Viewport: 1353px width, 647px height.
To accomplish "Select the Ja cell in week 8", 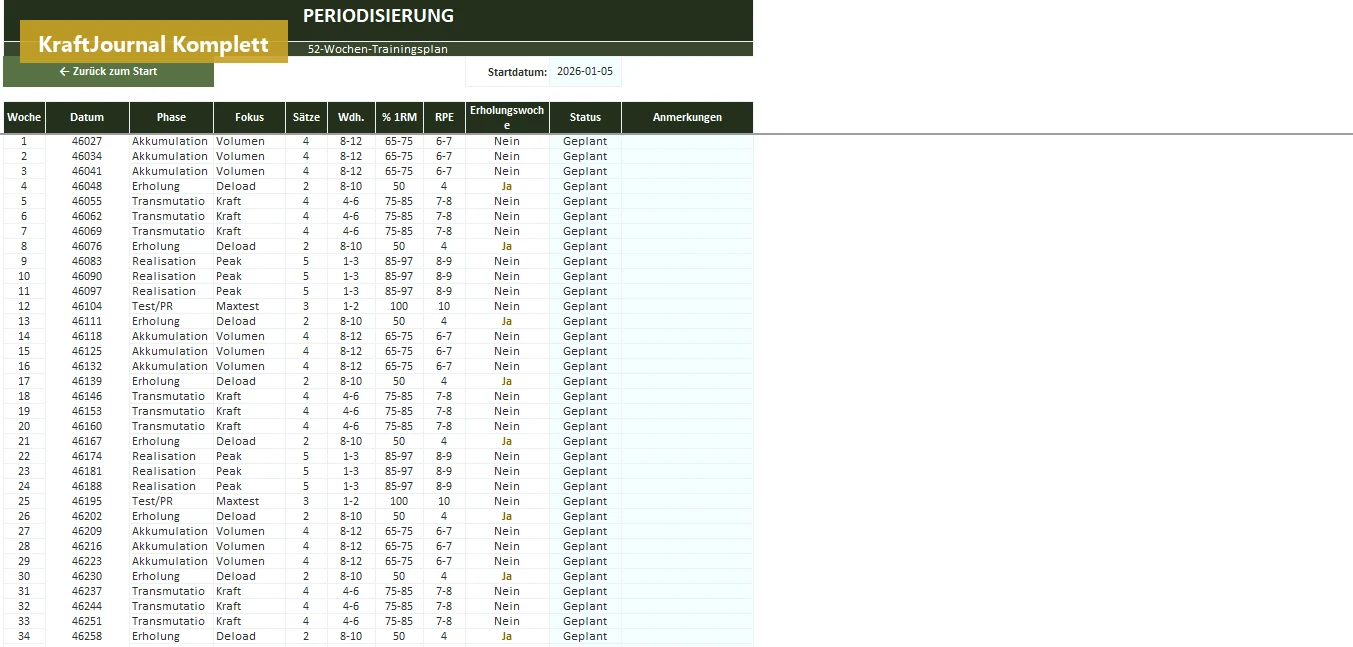I will coord(507,246).
